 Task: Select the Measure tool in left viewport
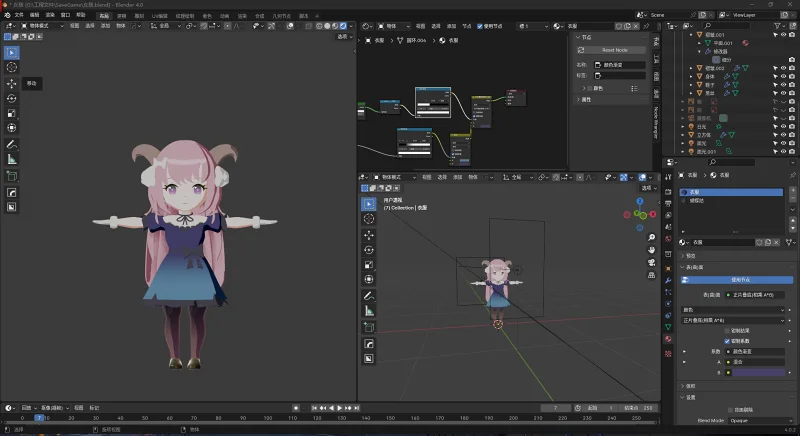click(12, 159)
